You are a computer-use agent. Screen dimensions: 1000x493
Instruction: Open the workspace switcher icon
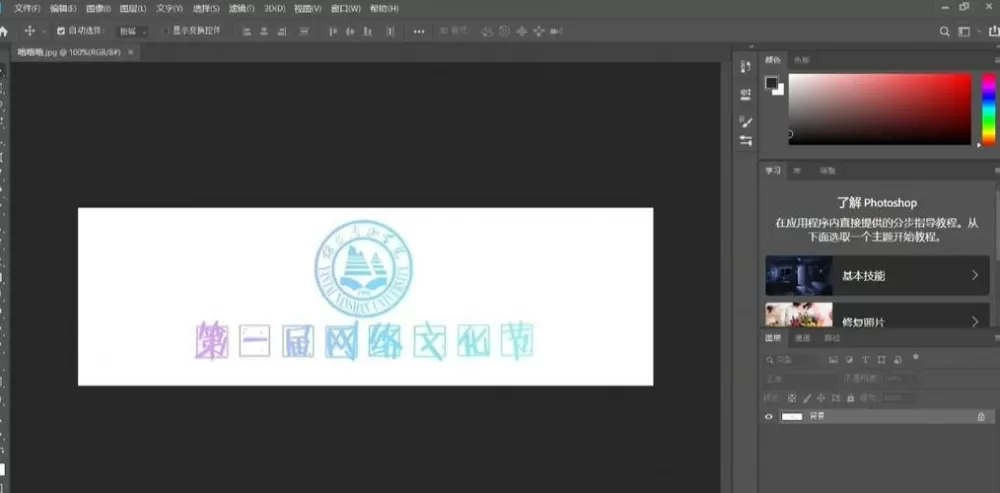[964, 31]
